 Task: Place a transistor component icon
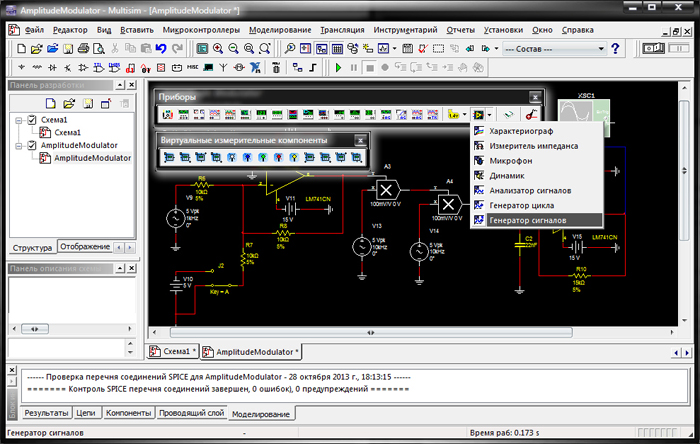pyautogui.click(x=67, y=68)
